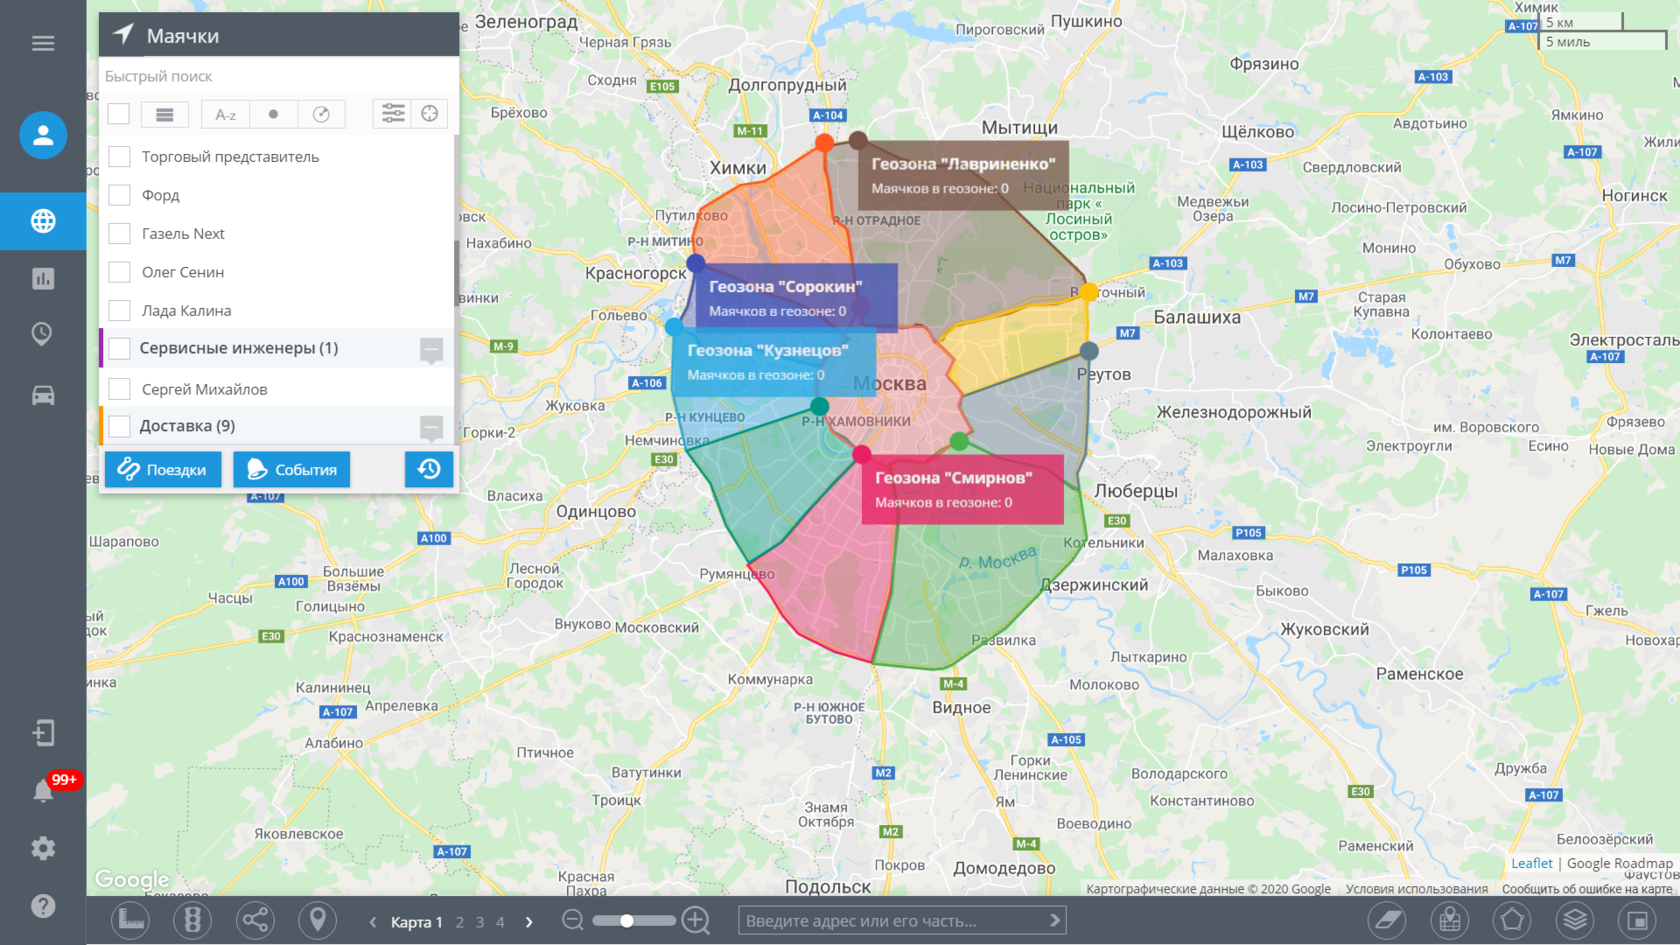The width and height of the screenshot is (1680, 945).
Task: Select the globe map section in the sidebar
Action: coord(43,221)
